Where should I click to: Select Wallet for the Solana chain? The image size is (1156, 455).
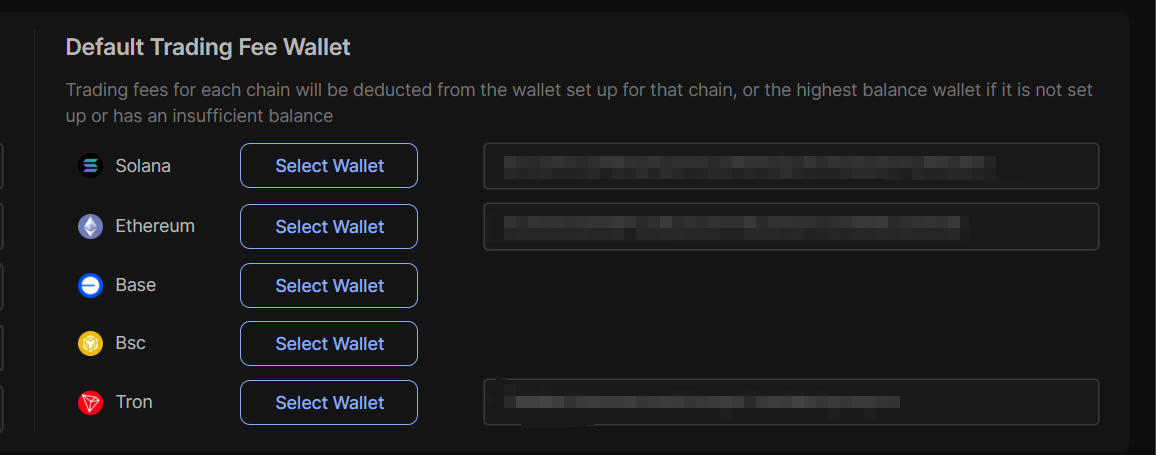pyautogui.click(x=329, y=166)
